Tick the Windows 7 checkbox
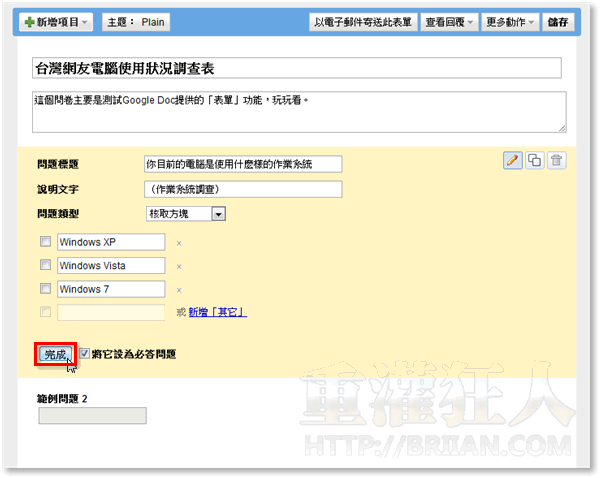The image size is (600, 478). point(46,288)
